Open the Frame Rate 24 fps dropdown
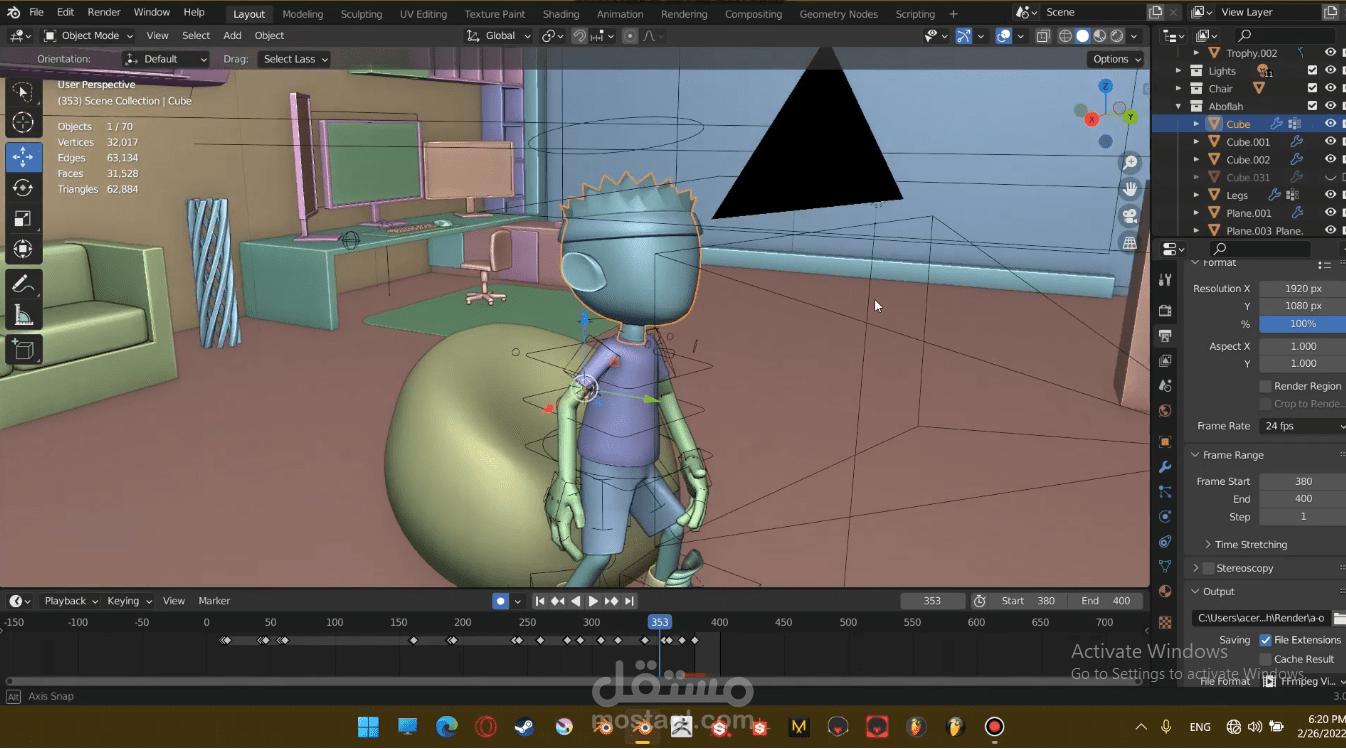 pos(1302,426)
